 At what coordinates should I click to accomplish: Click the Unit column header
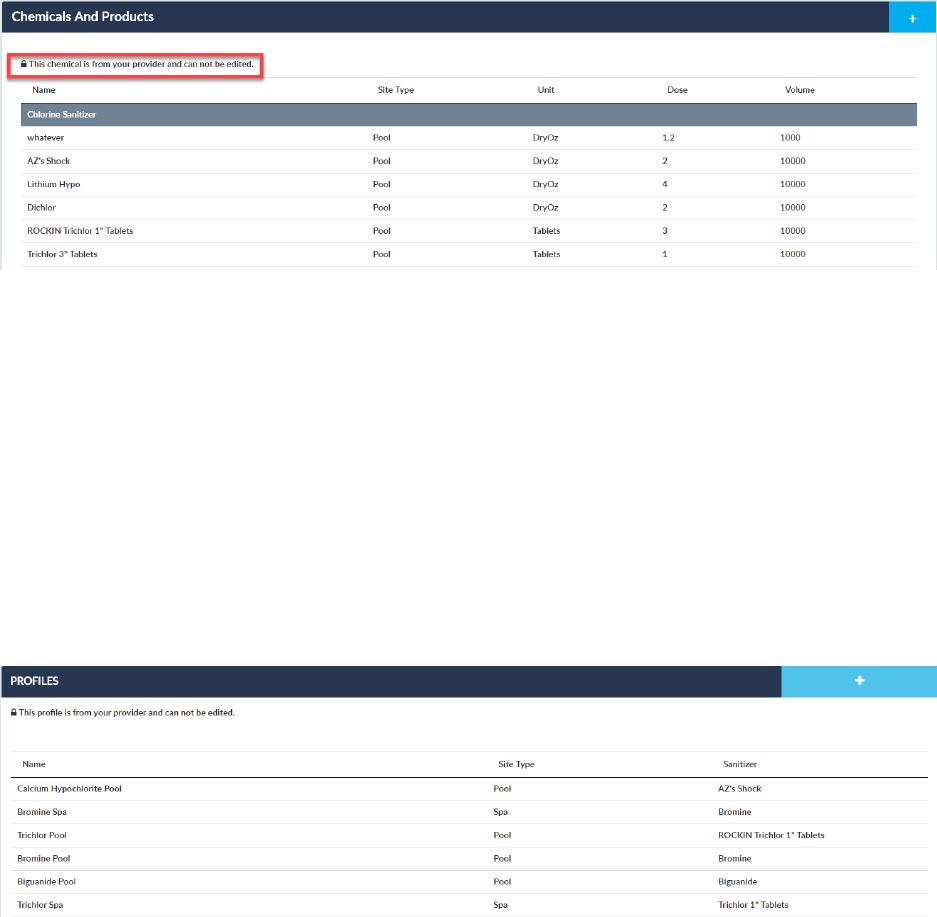click(546, 90)
